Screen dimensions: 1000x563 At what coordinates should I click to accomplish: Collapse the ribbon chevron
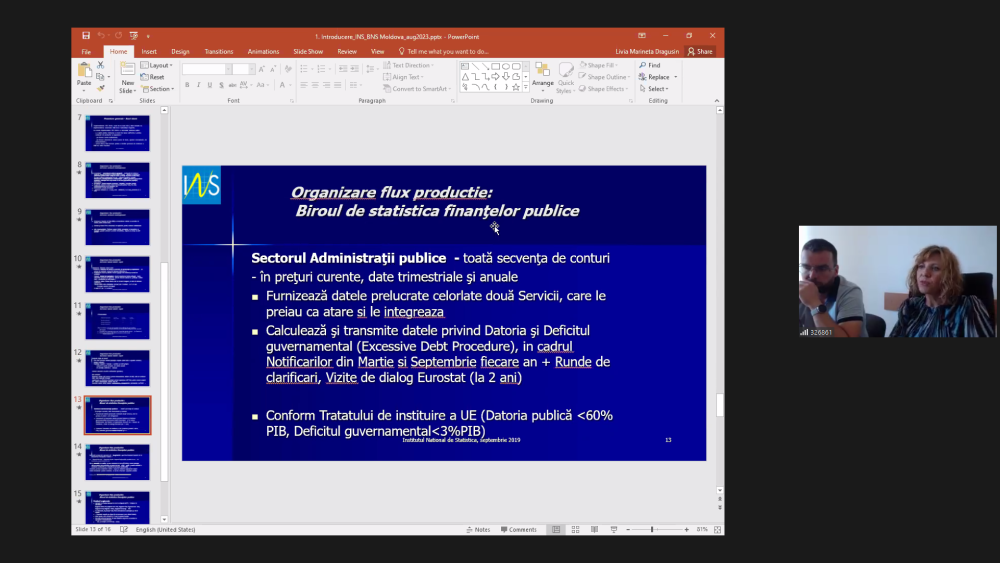pyautogui.click(x=717, y=101)
